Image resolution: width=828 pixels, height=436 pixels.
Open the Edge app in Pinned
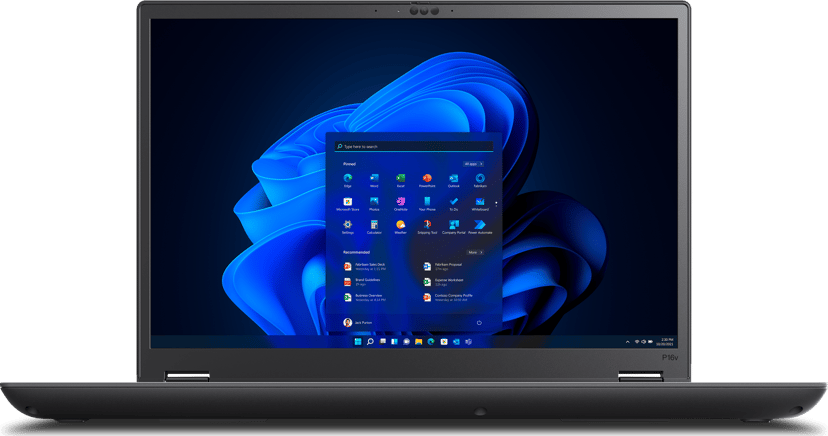[x=347, y=179]
